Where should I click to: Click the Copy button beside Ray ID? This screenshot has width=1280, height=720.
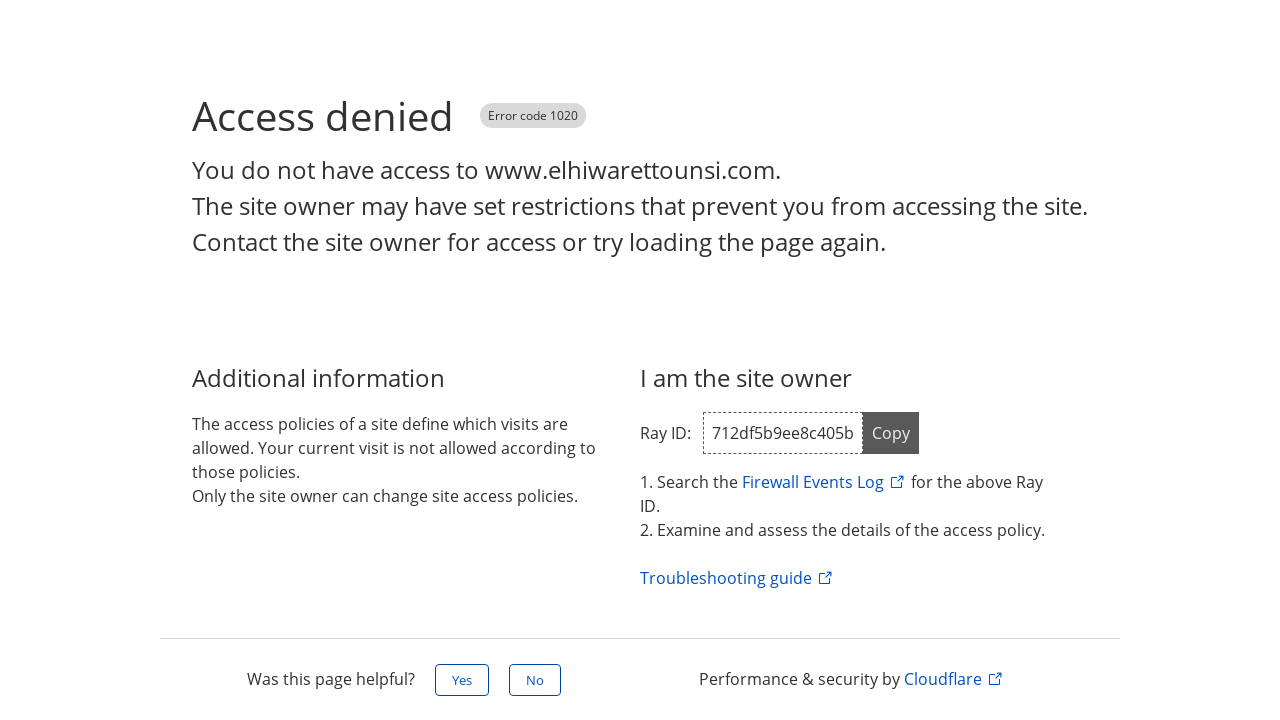[890, 433]
